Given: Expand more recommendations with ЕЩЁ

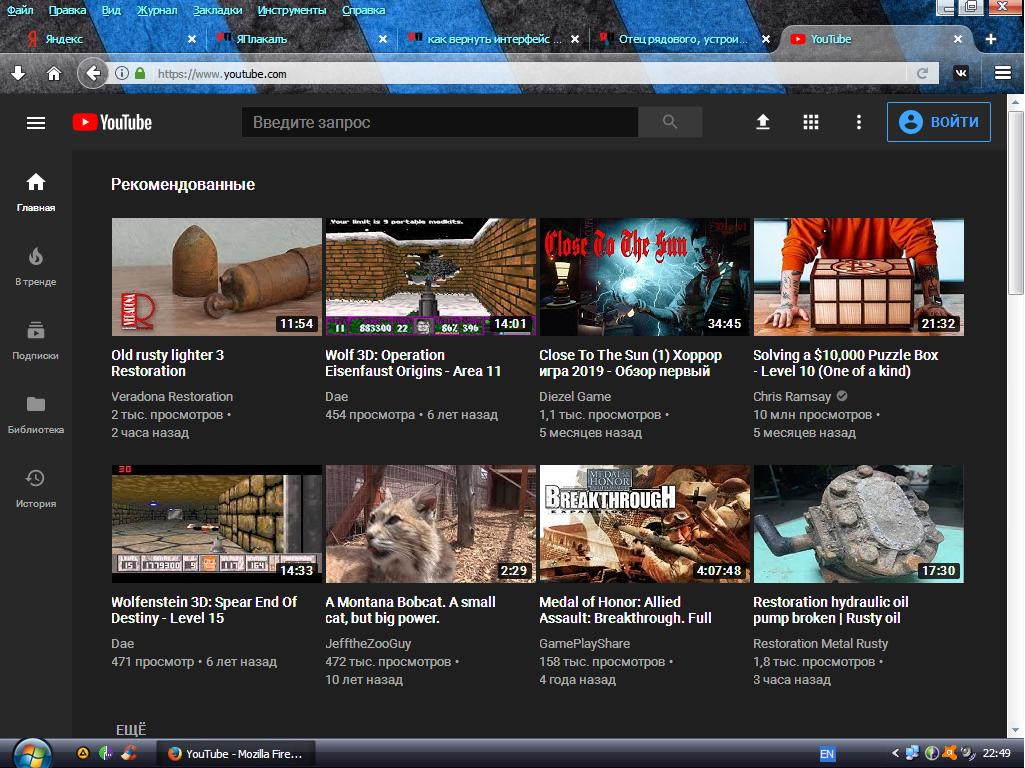Looking at the screenshot, I should click(x=130, y=729).
